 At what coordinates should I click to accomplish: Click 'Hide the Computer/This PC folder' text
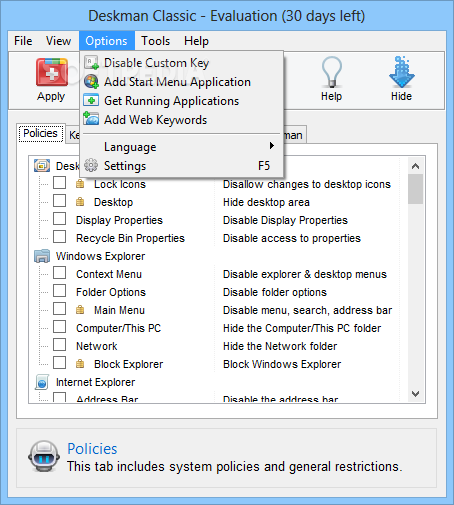click(302, 328)
